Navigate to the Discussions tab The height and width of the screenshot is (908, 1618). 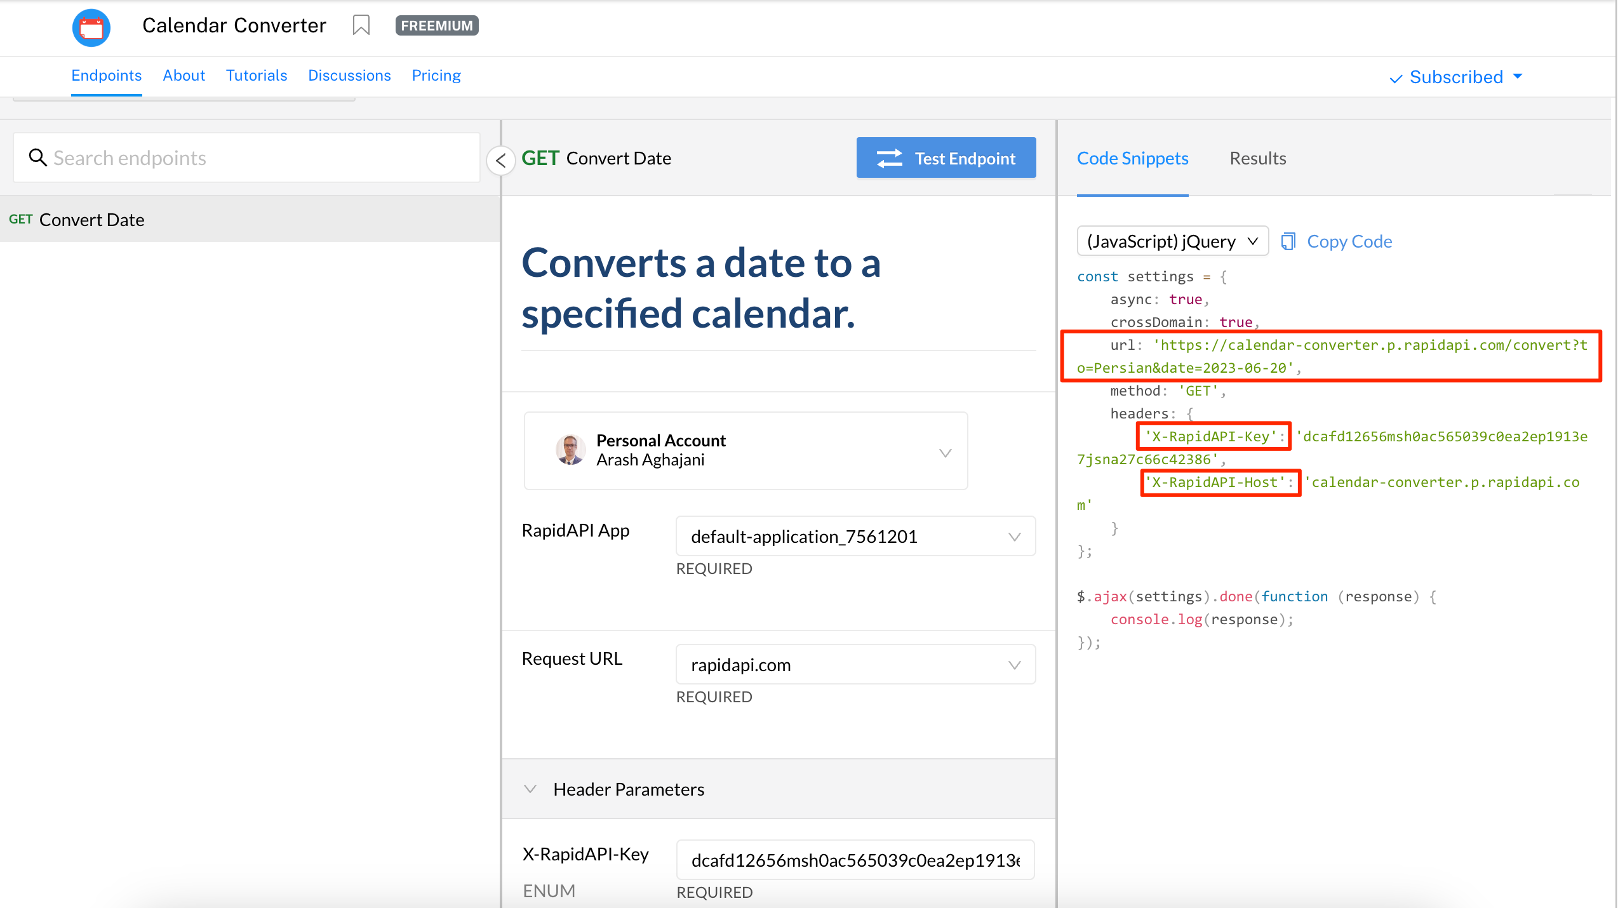coord(349,75)
